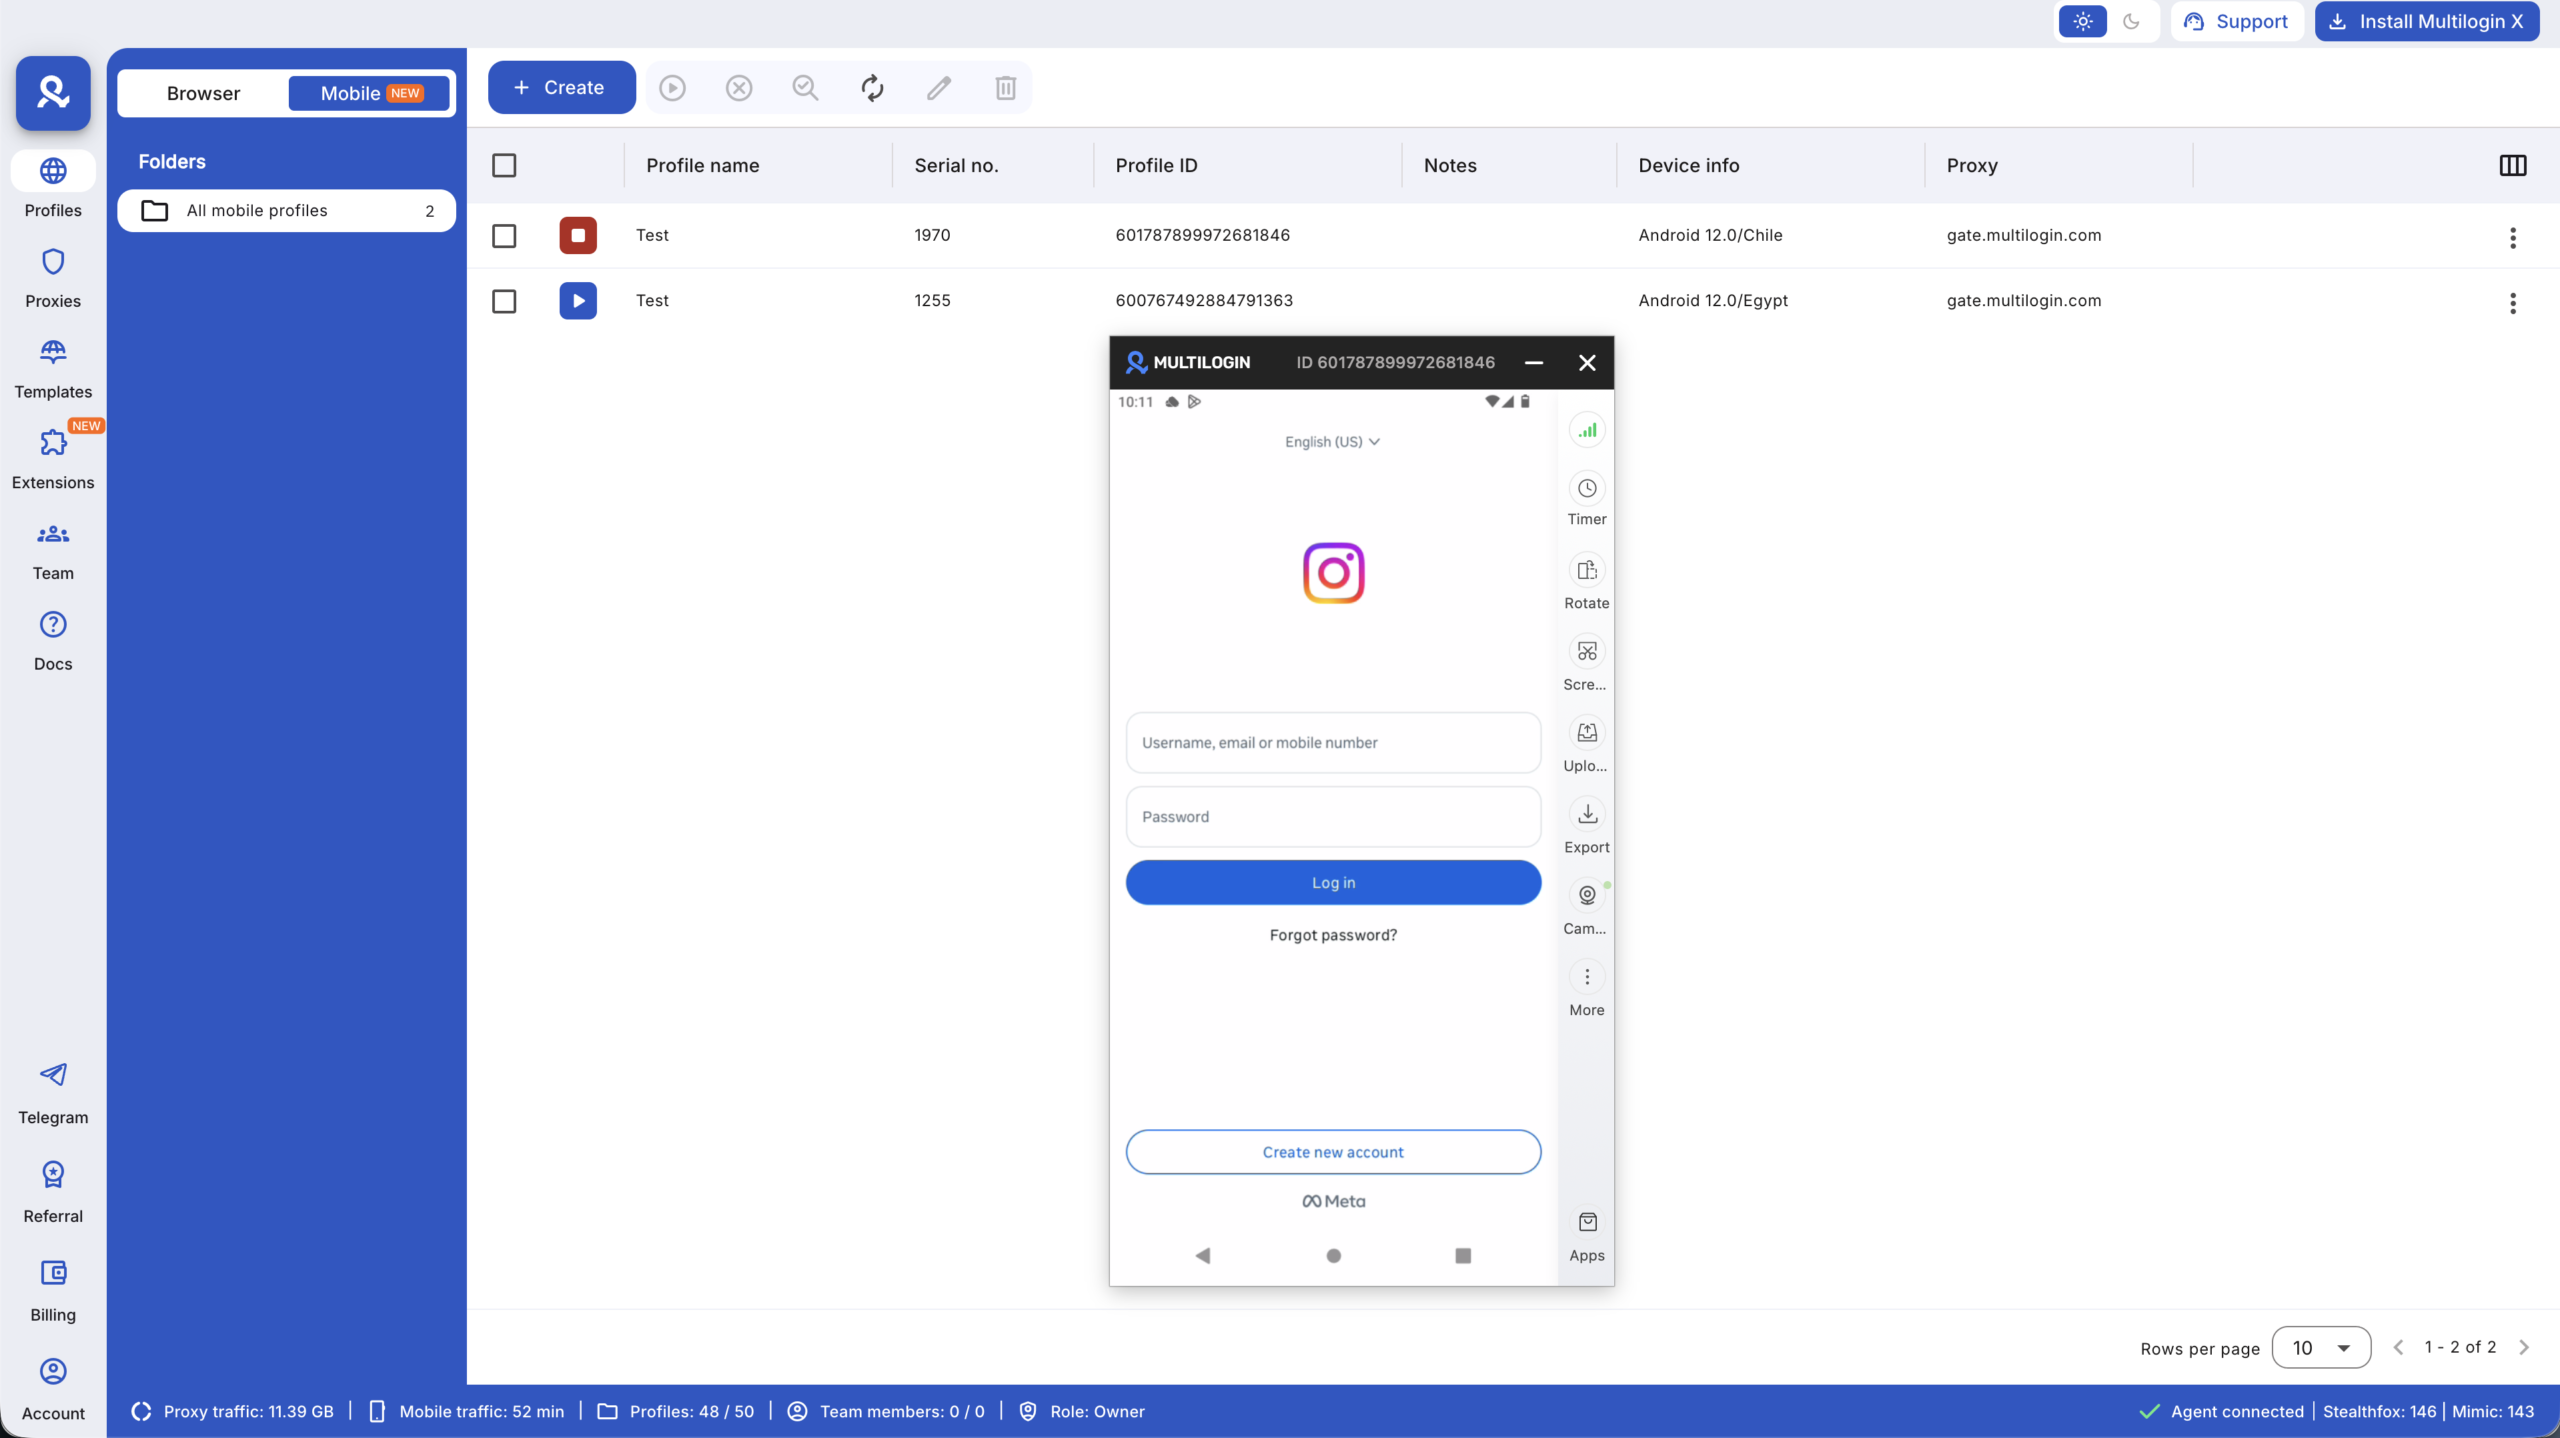Refresh the profiles list
The height and width of the screenshot is (1438, 2560).
(872, 88)
